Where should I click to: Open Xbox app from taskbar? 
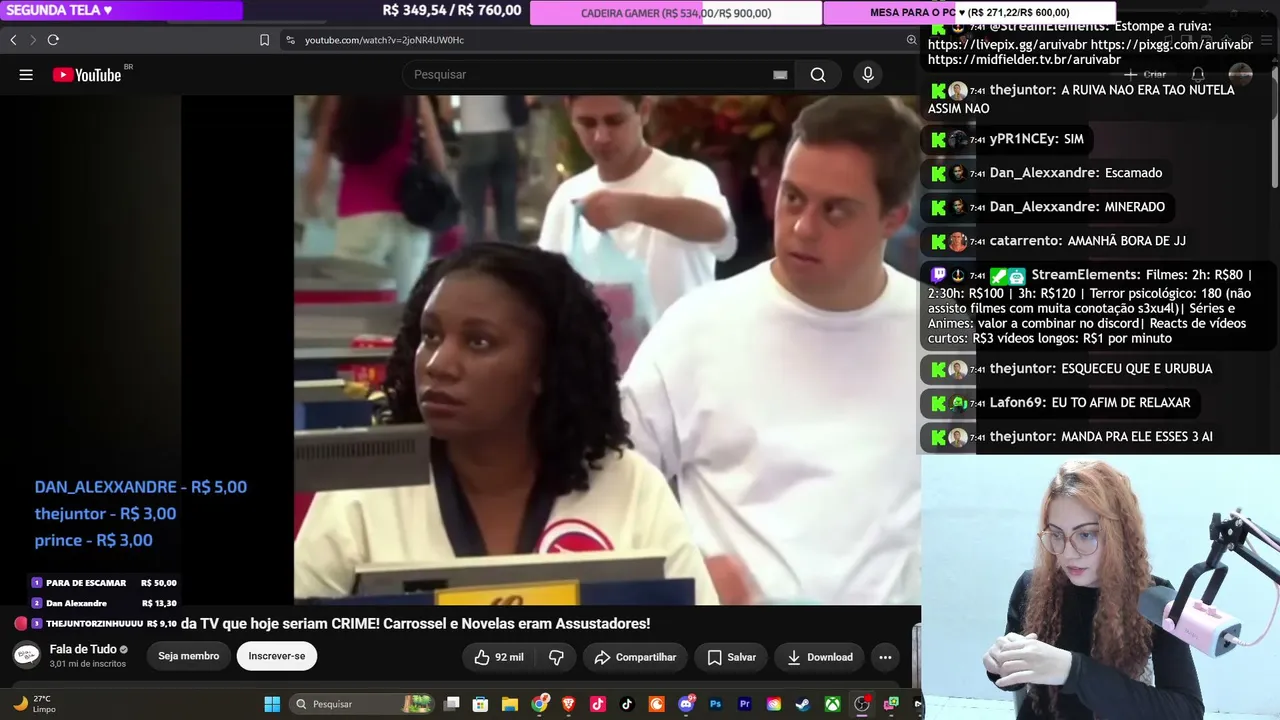832,704
